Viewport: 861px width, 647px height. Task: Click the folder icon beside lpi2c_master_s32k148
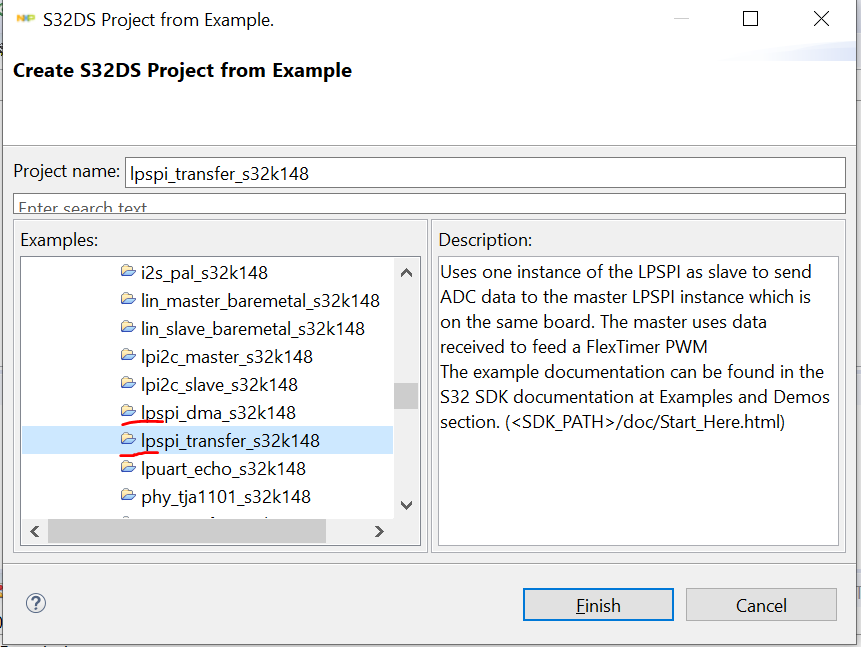(x=129, y=356)
